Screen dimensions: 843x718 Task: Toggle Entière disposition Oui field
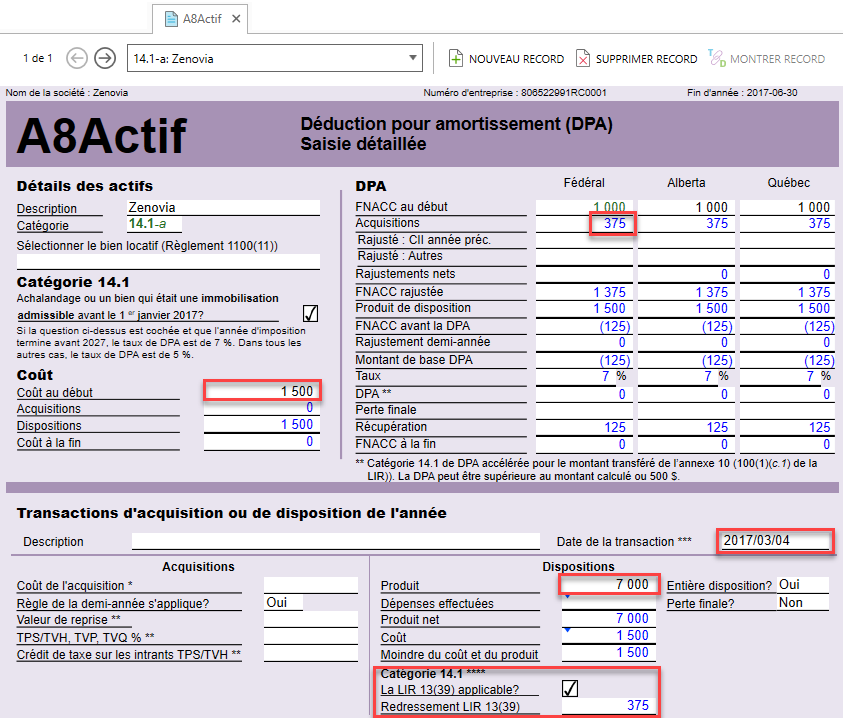pyautogui.click(x=803, y=585)
